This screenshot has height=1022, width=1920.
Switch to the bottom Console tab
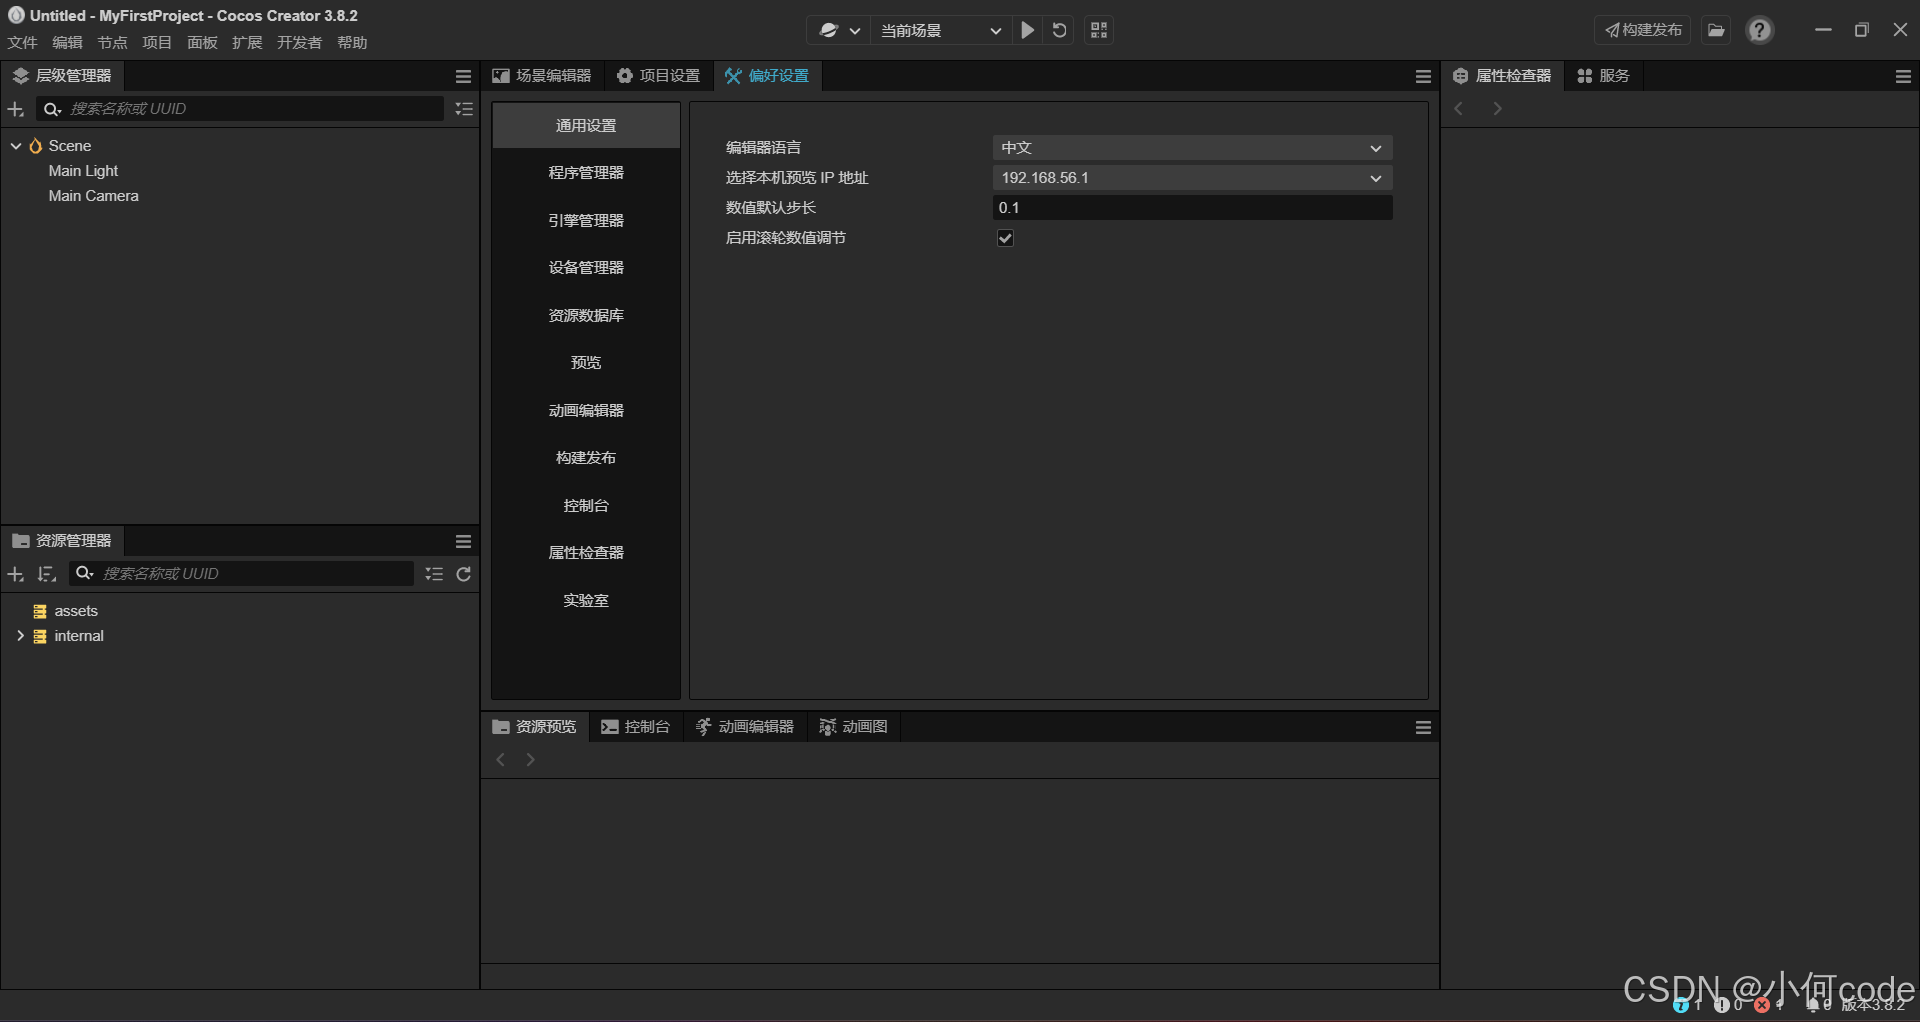(x=636, y=727)
